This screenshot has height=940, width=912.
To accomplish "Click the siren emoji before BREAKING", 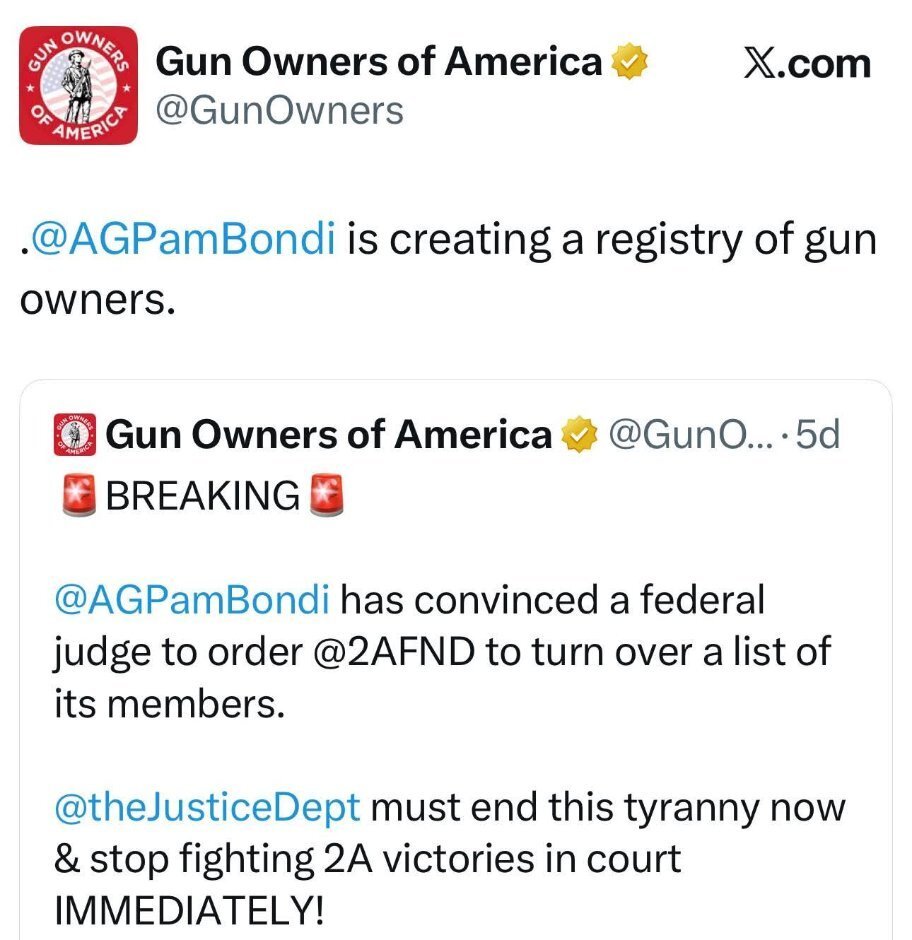I will [x=78, y=494].
